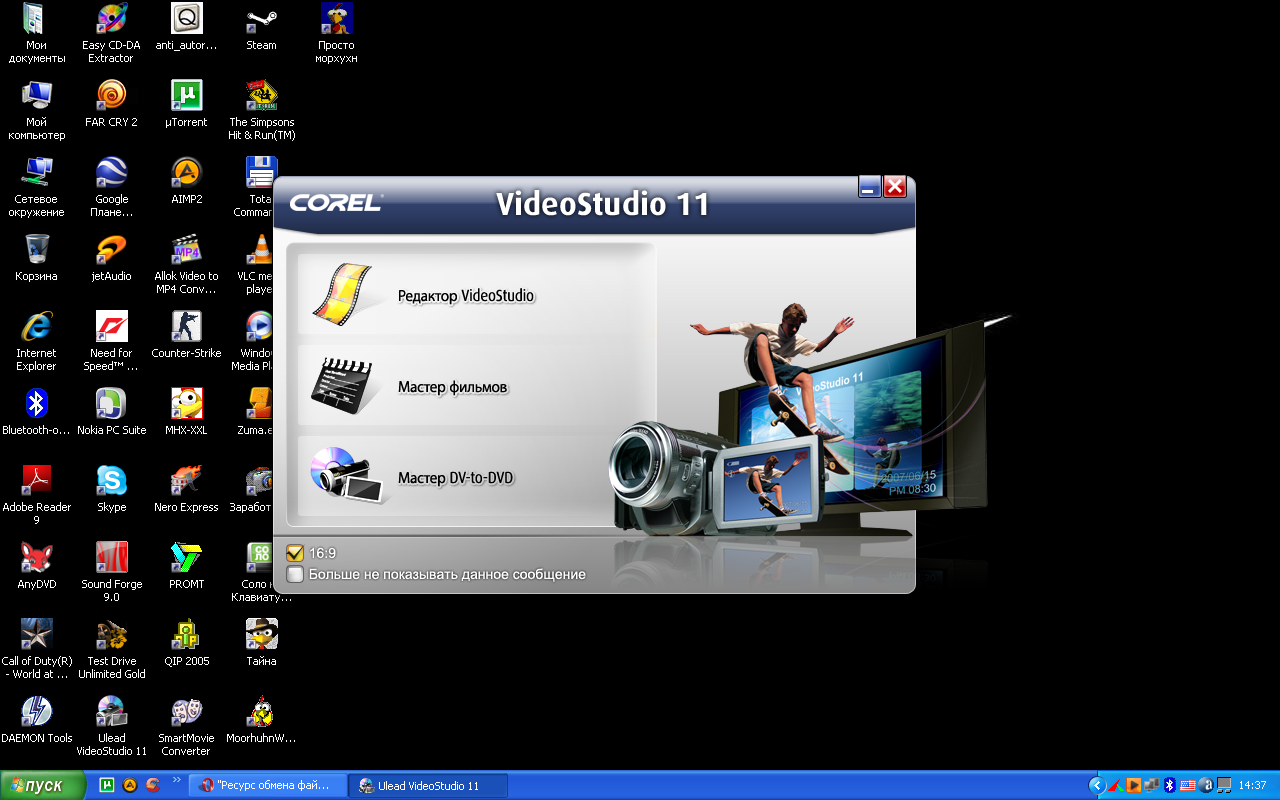This screenshot has height=800, width=1280.
Task: Open Мои документы desktop icon
Action: pos(36,34)
